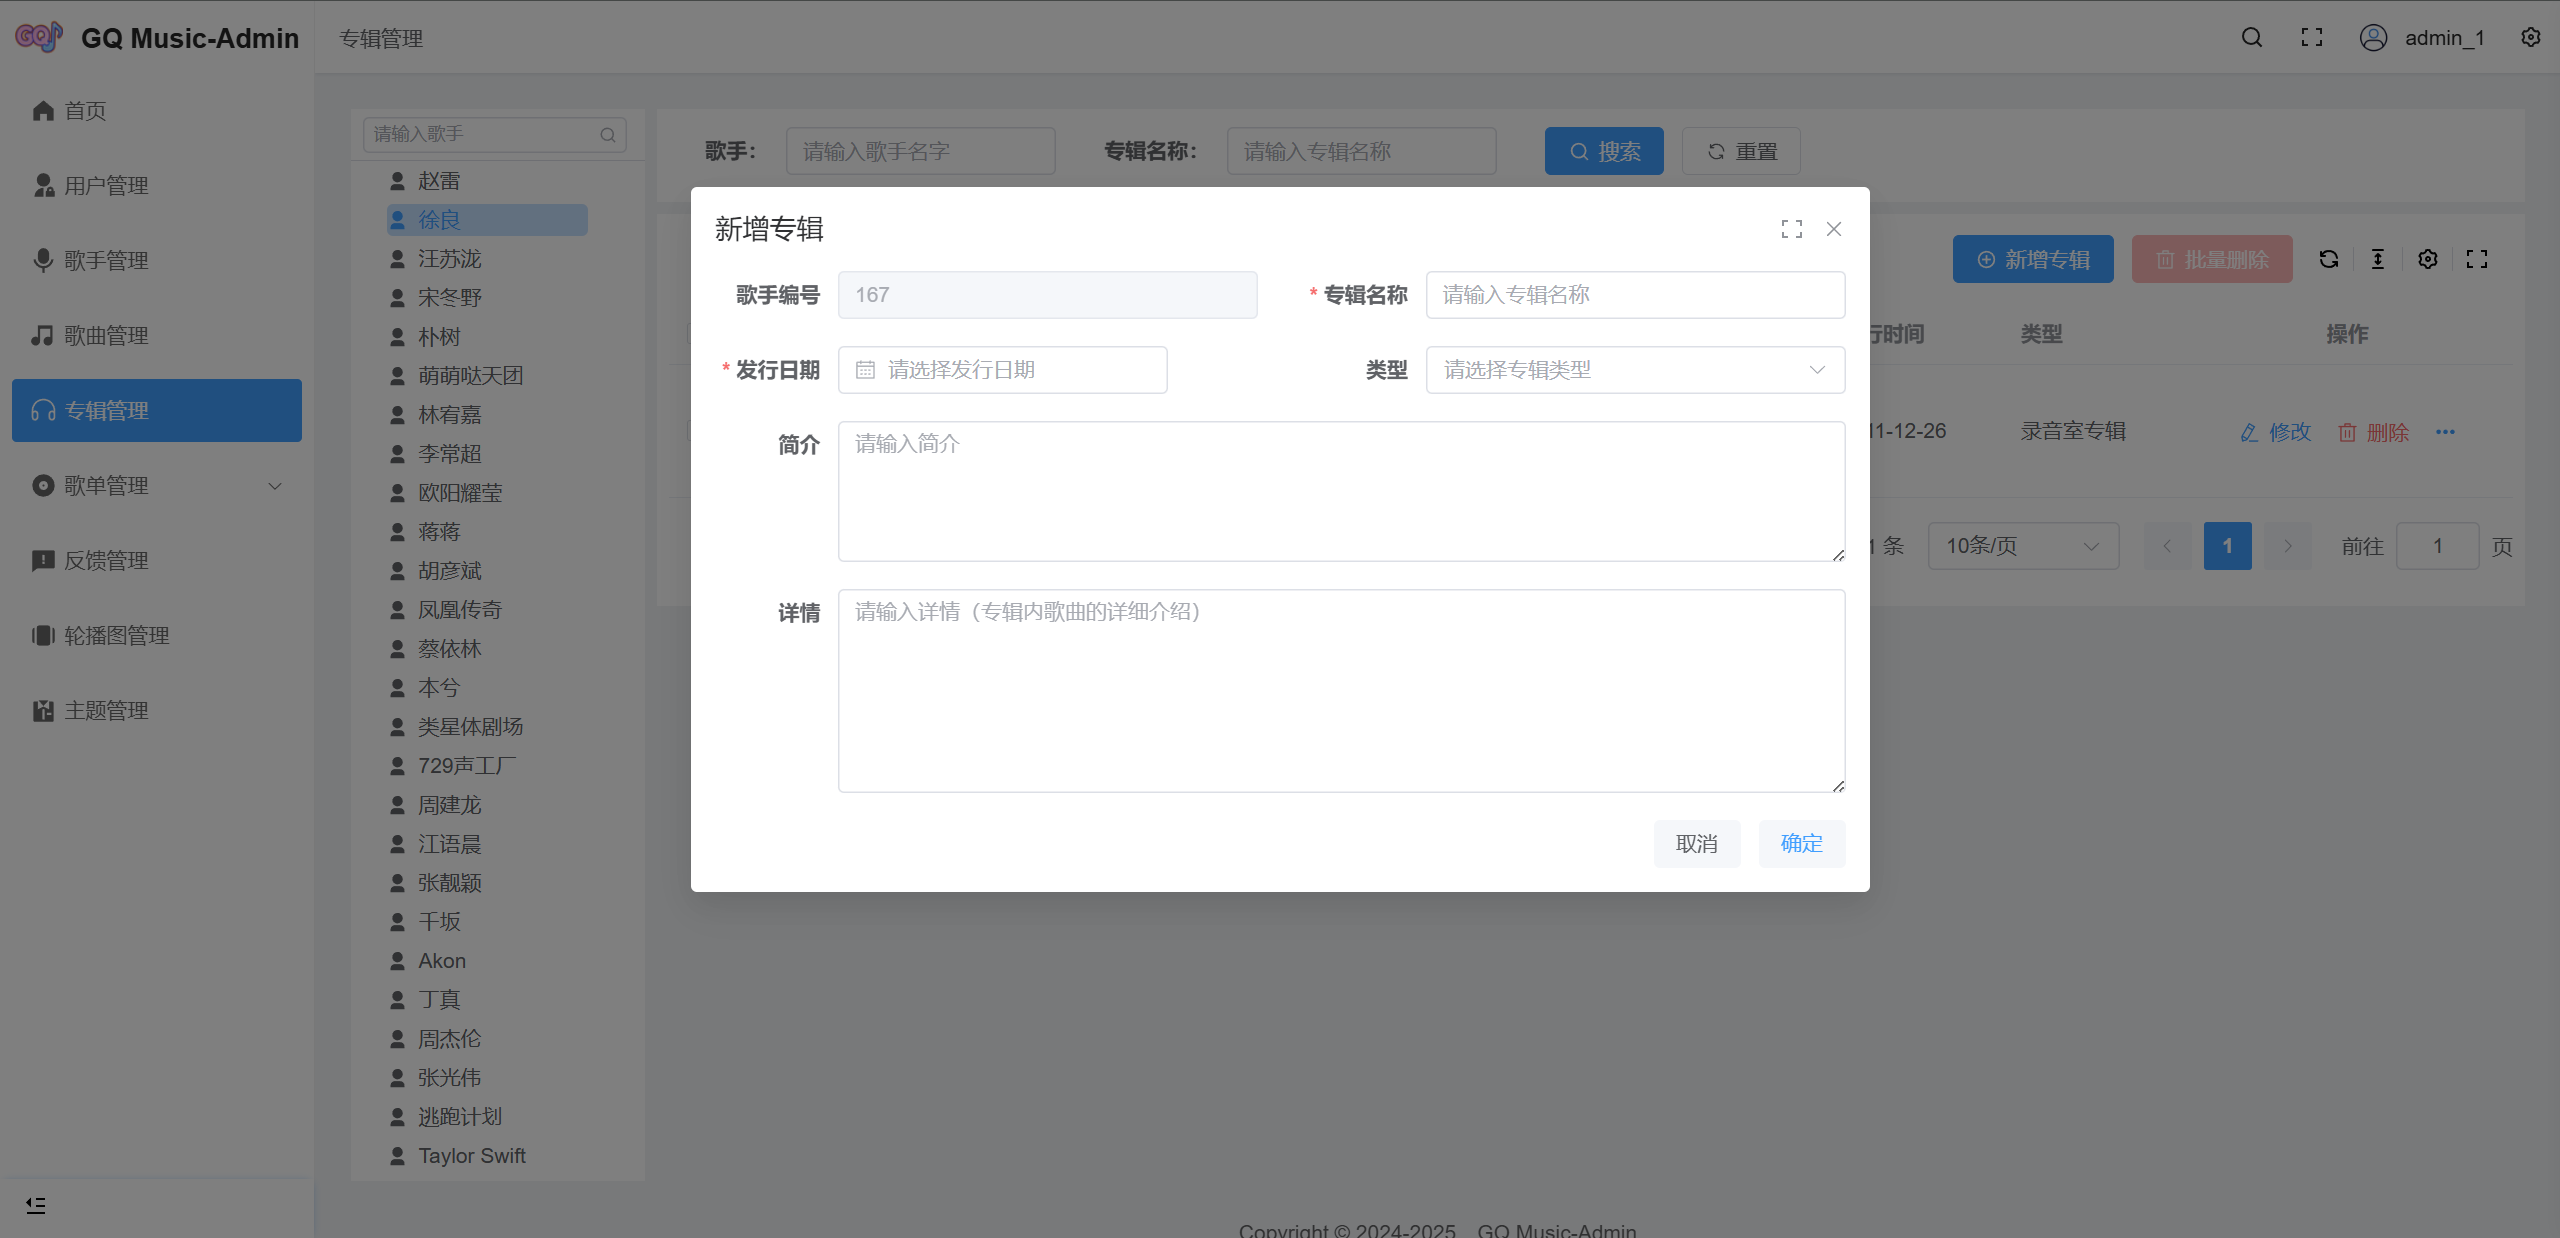Click the 确定 confirm button
Screen dimensions: 2560x1238
[x=1801, y=844]
